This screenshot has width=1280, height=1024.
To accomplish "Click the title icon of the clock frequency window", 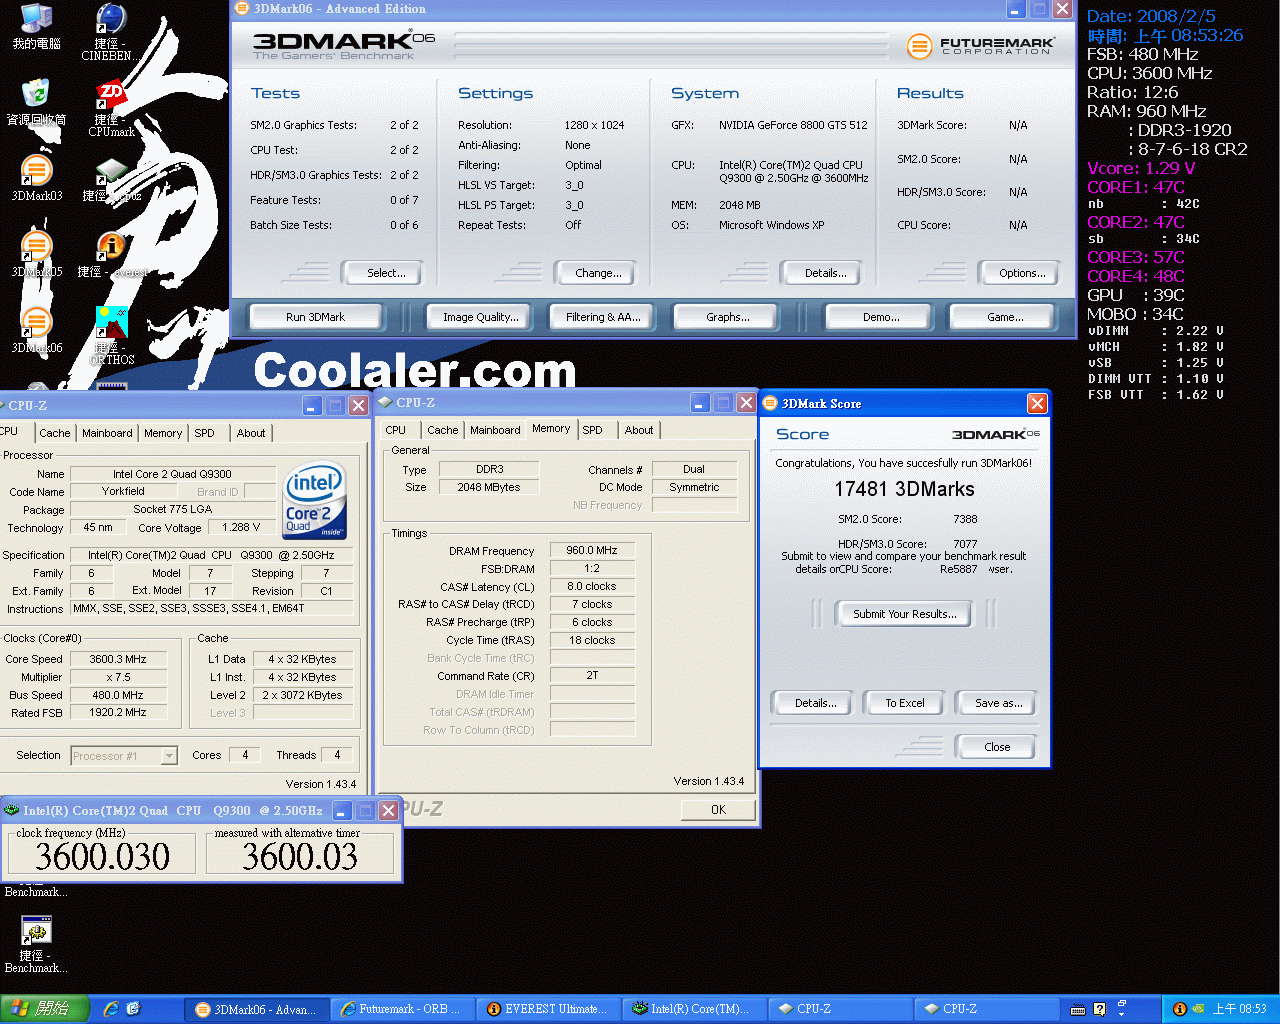I will [11, 810].
